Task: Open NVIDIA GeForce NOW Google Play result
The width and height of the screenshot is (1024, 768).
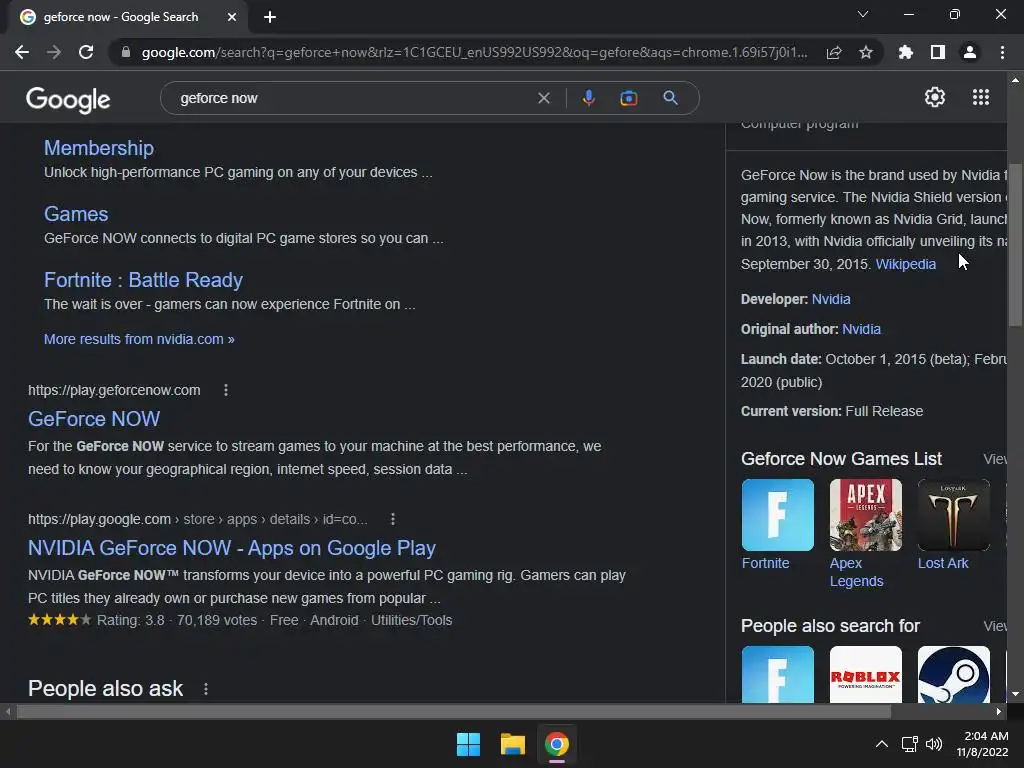Action: click(232, 548)
